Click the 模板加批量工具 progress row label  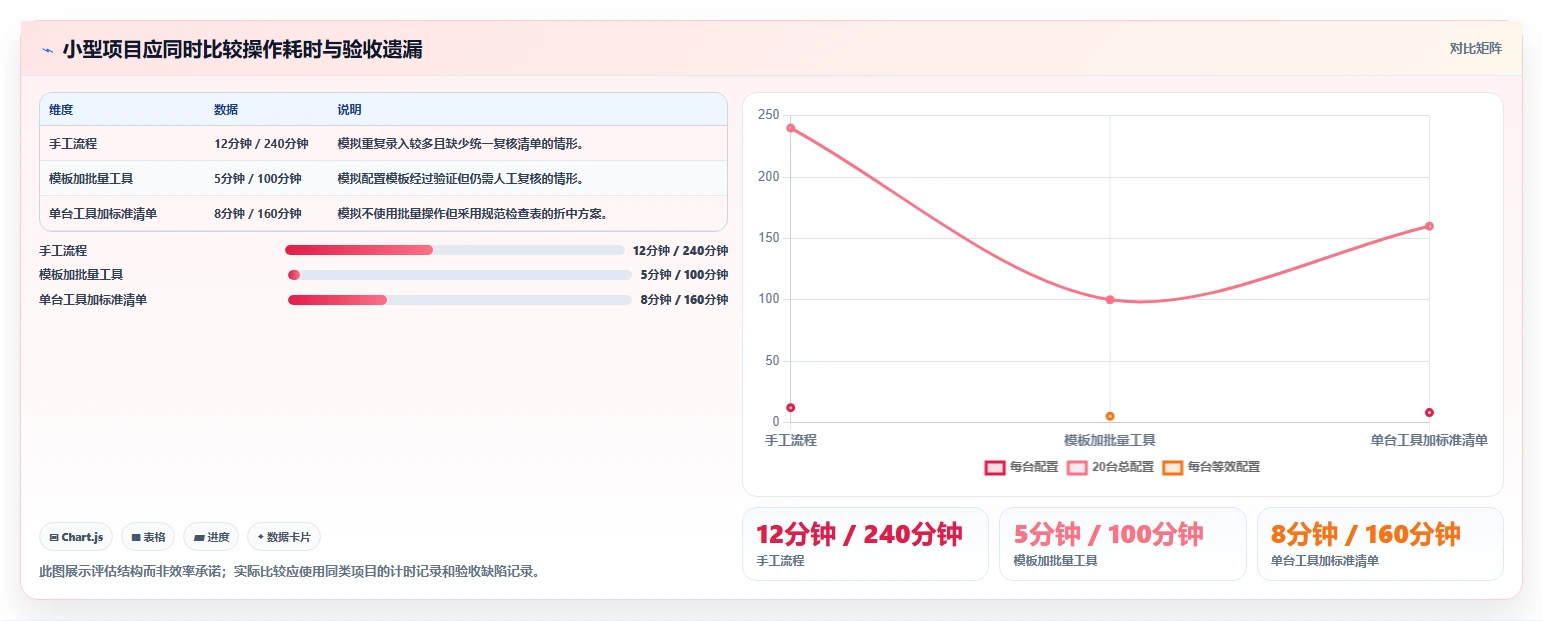pyautogui.click(x=81, y=275)
